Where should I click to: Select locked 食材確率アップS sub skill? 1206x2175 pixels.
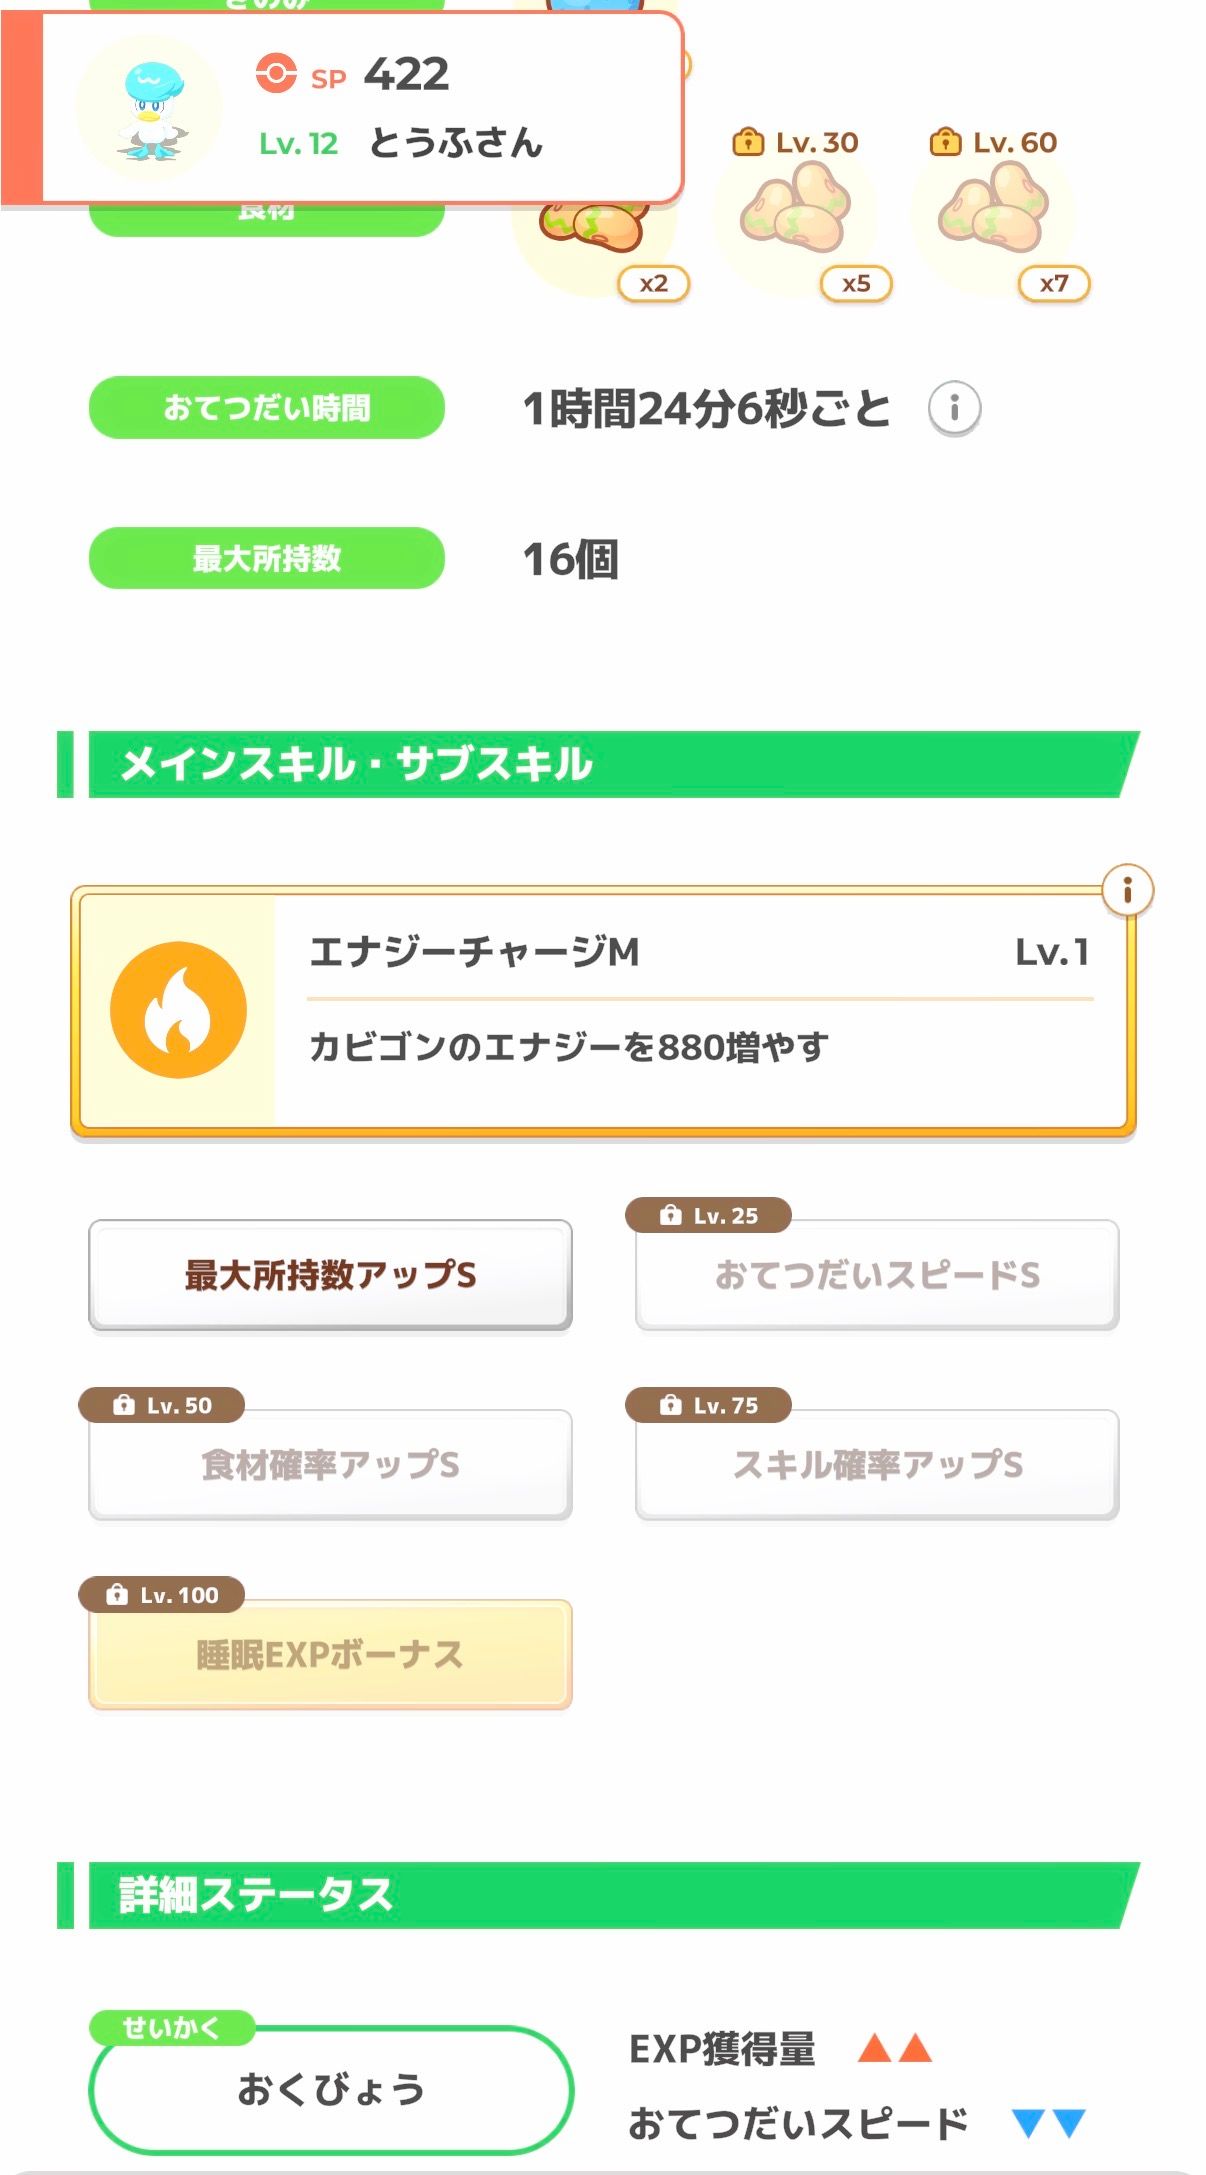(330, 1465)
